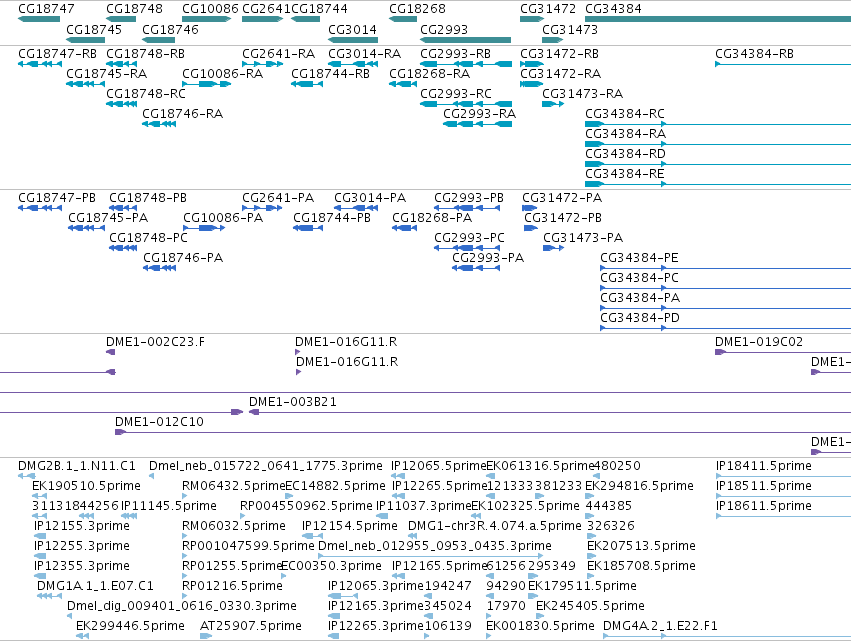851x641 pixels.
Task: Click the EK294816.5prime EST label
Action: pos(639,486)
